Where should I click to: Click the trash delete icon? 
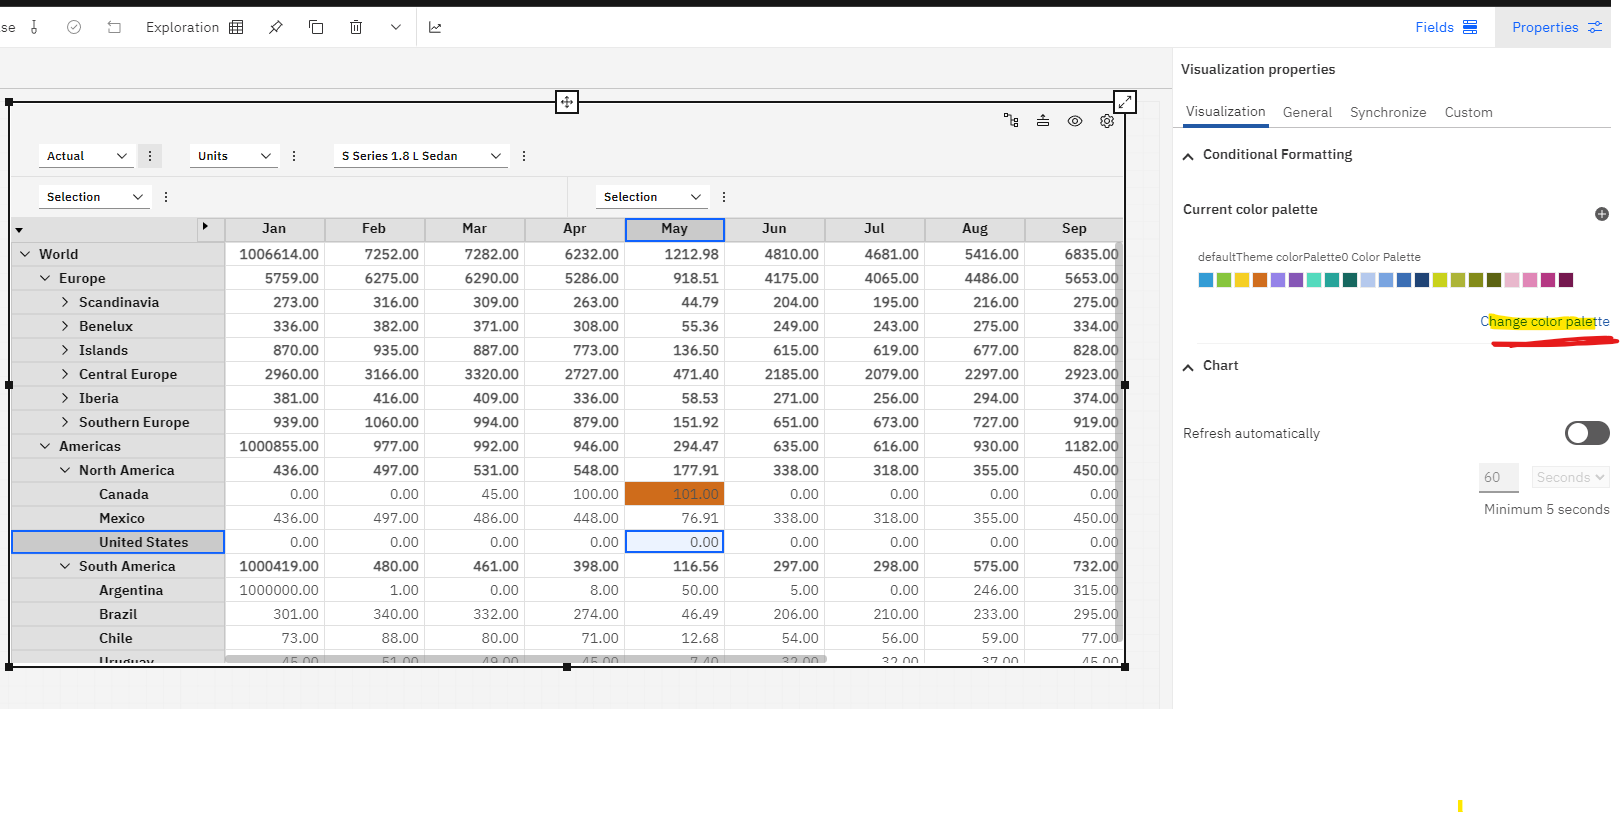tap(356, 27)
